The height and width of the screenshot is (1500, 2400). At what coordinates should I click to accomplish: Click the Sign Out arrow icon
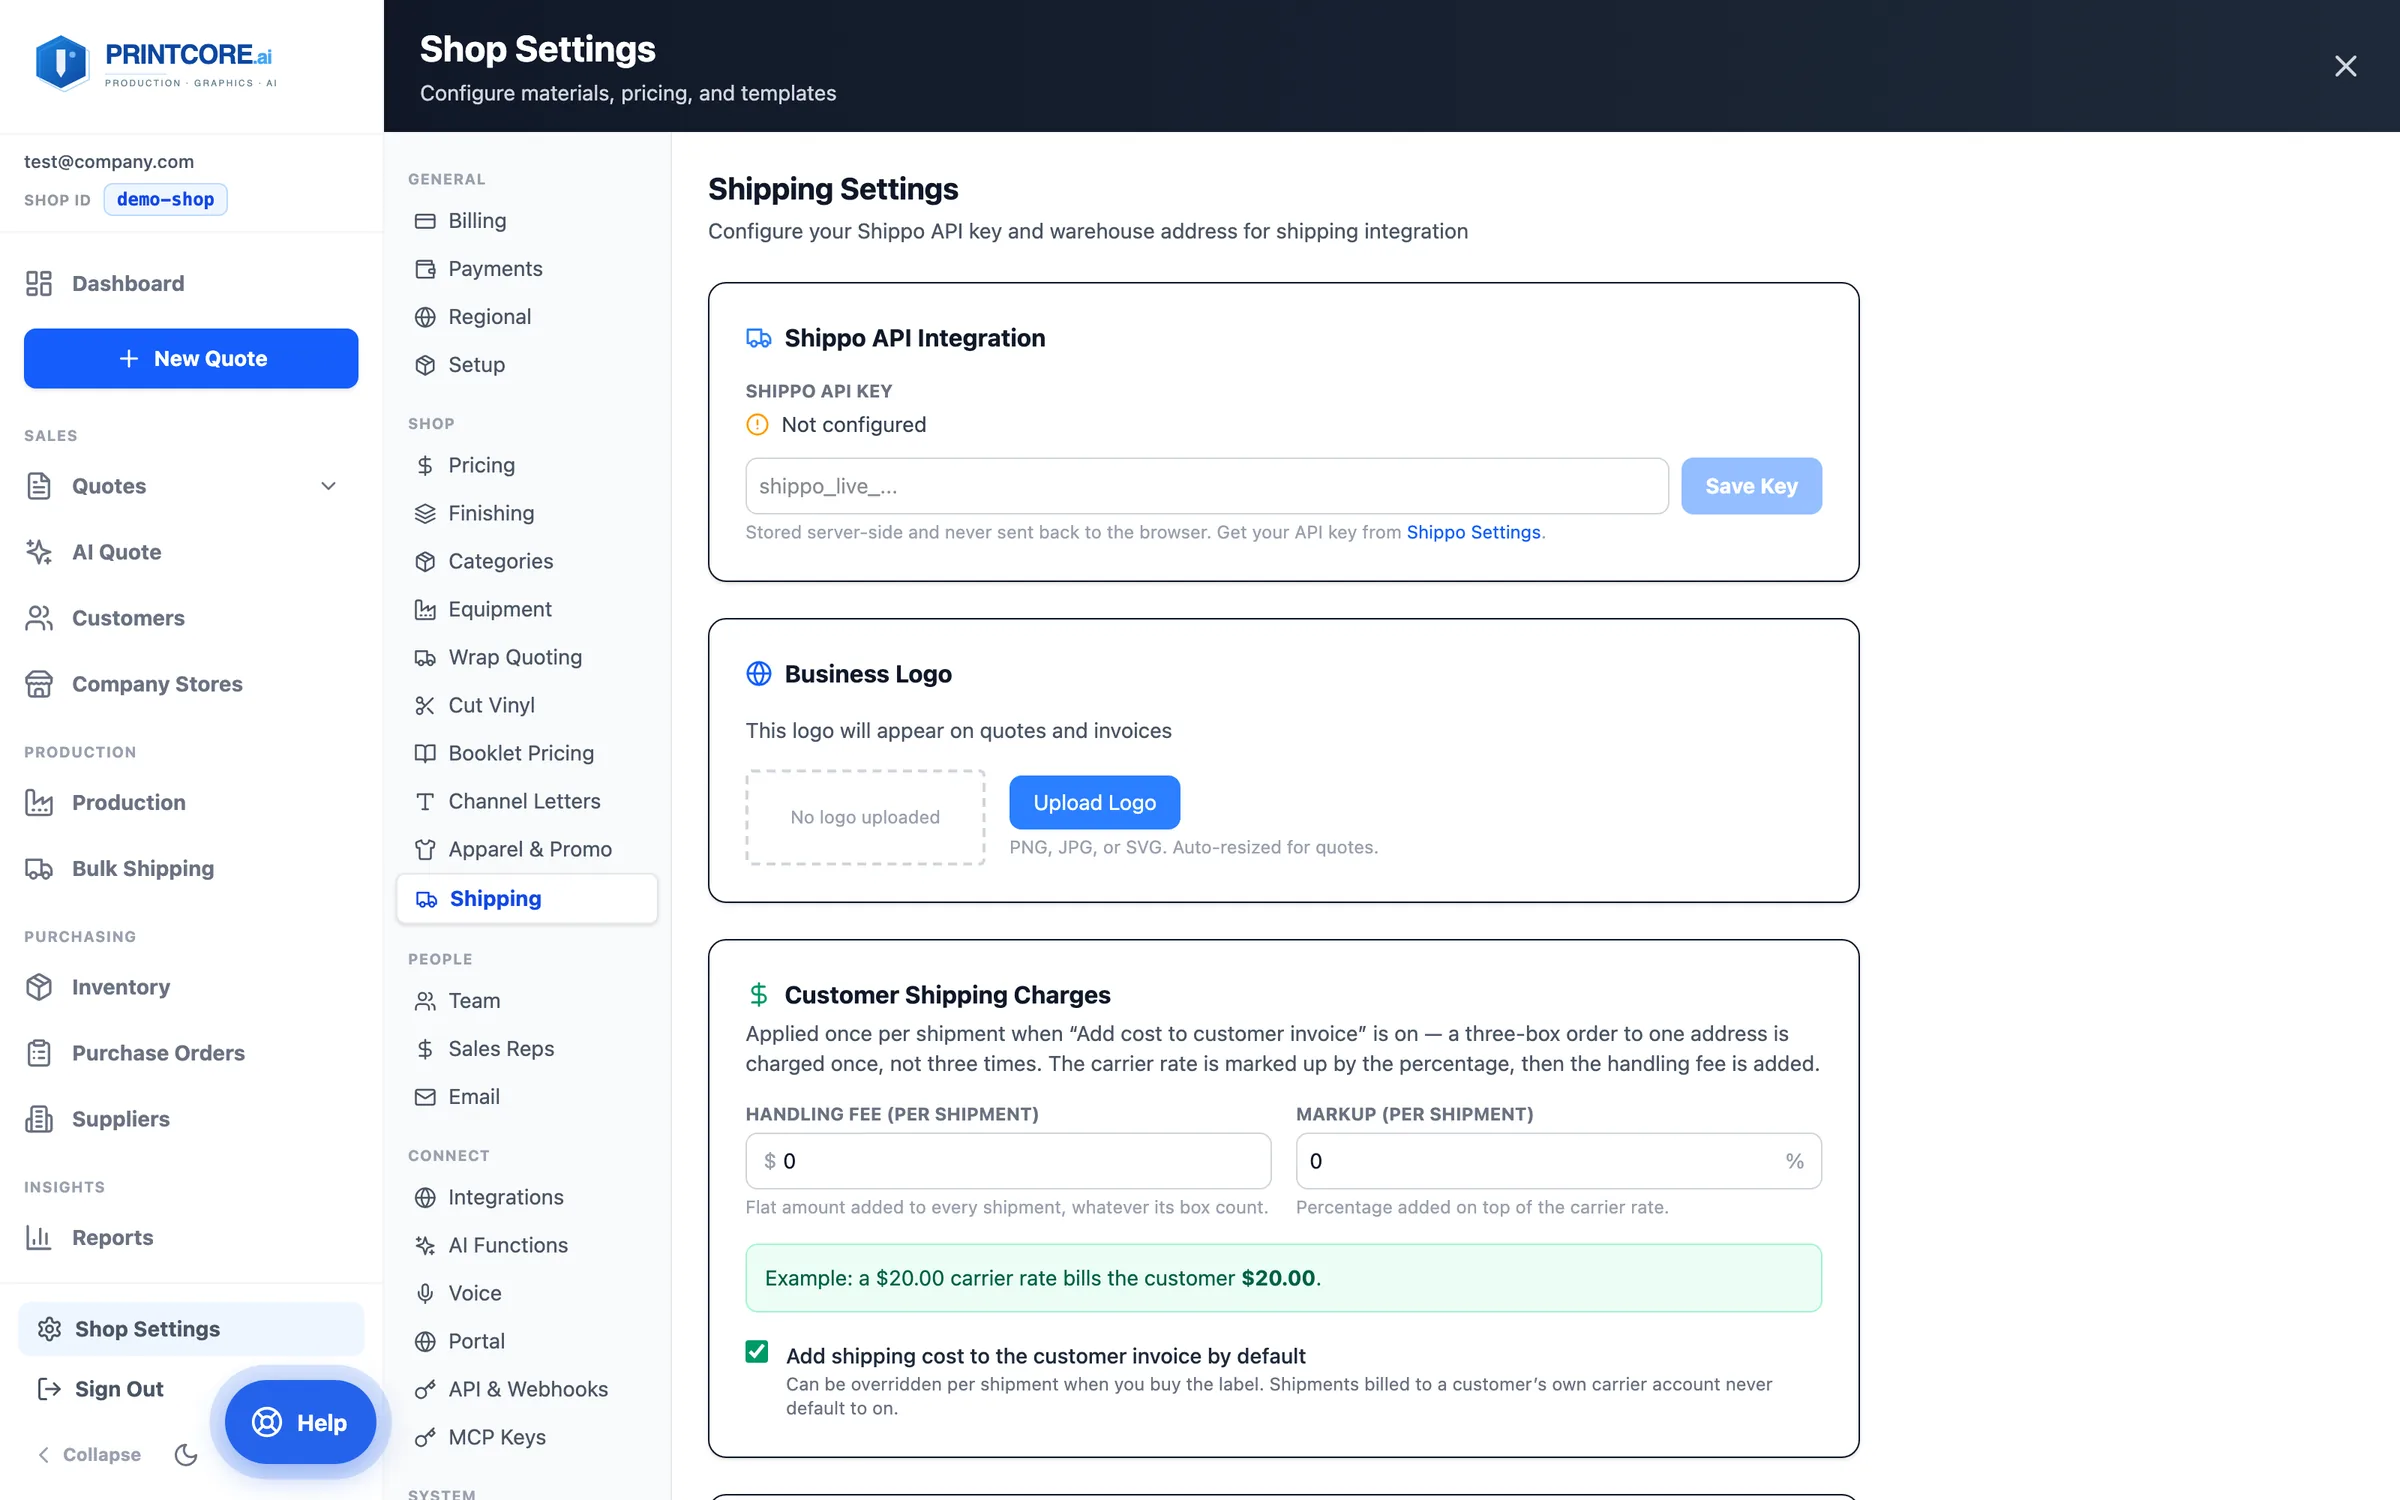tap(49, 1389)
